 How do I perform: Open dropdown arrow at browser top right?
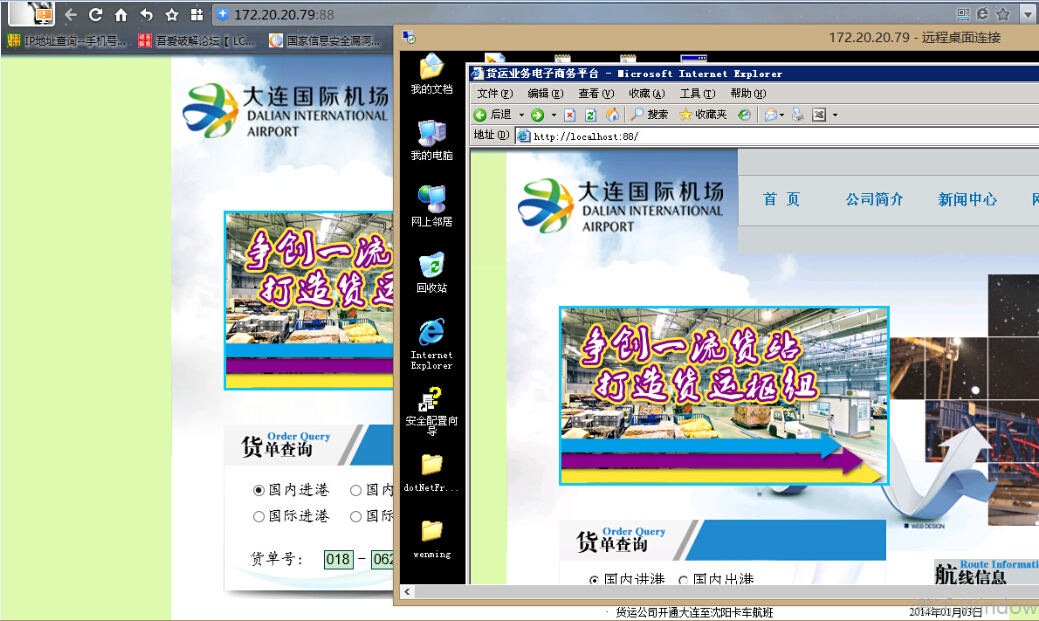pos(1028,15)
